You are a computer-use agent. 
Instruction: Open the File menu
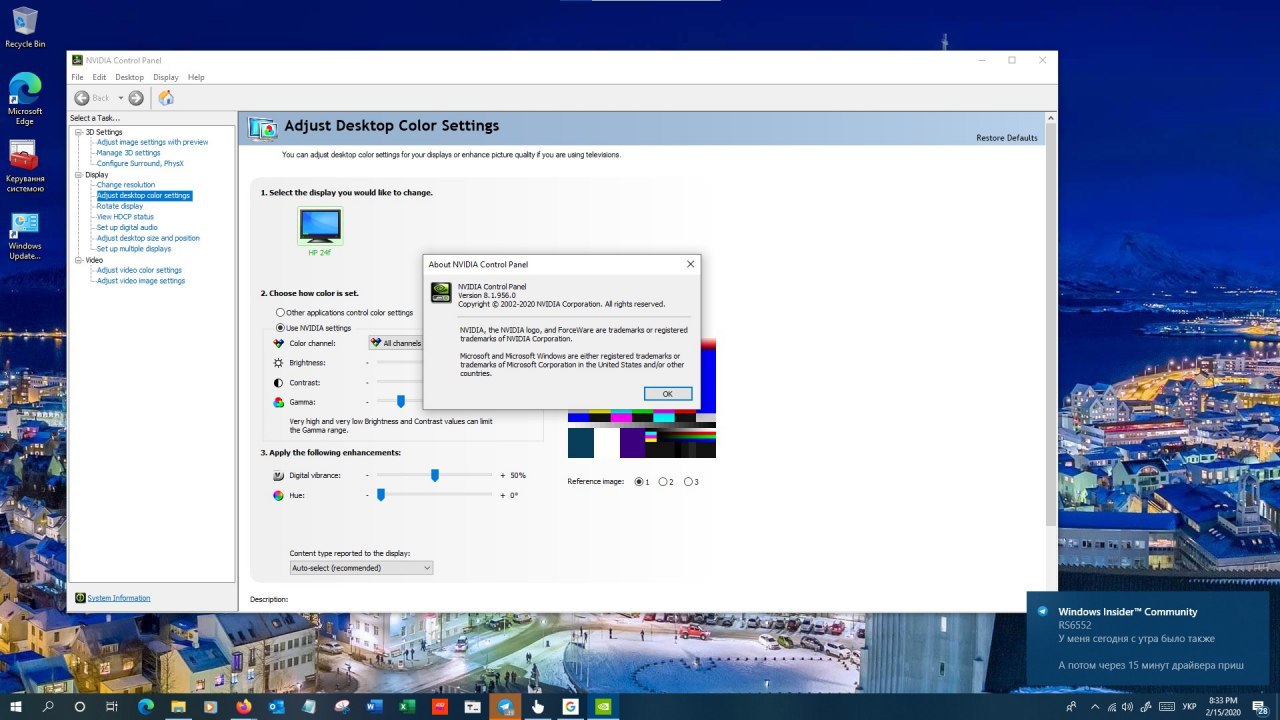pos(77,77)
